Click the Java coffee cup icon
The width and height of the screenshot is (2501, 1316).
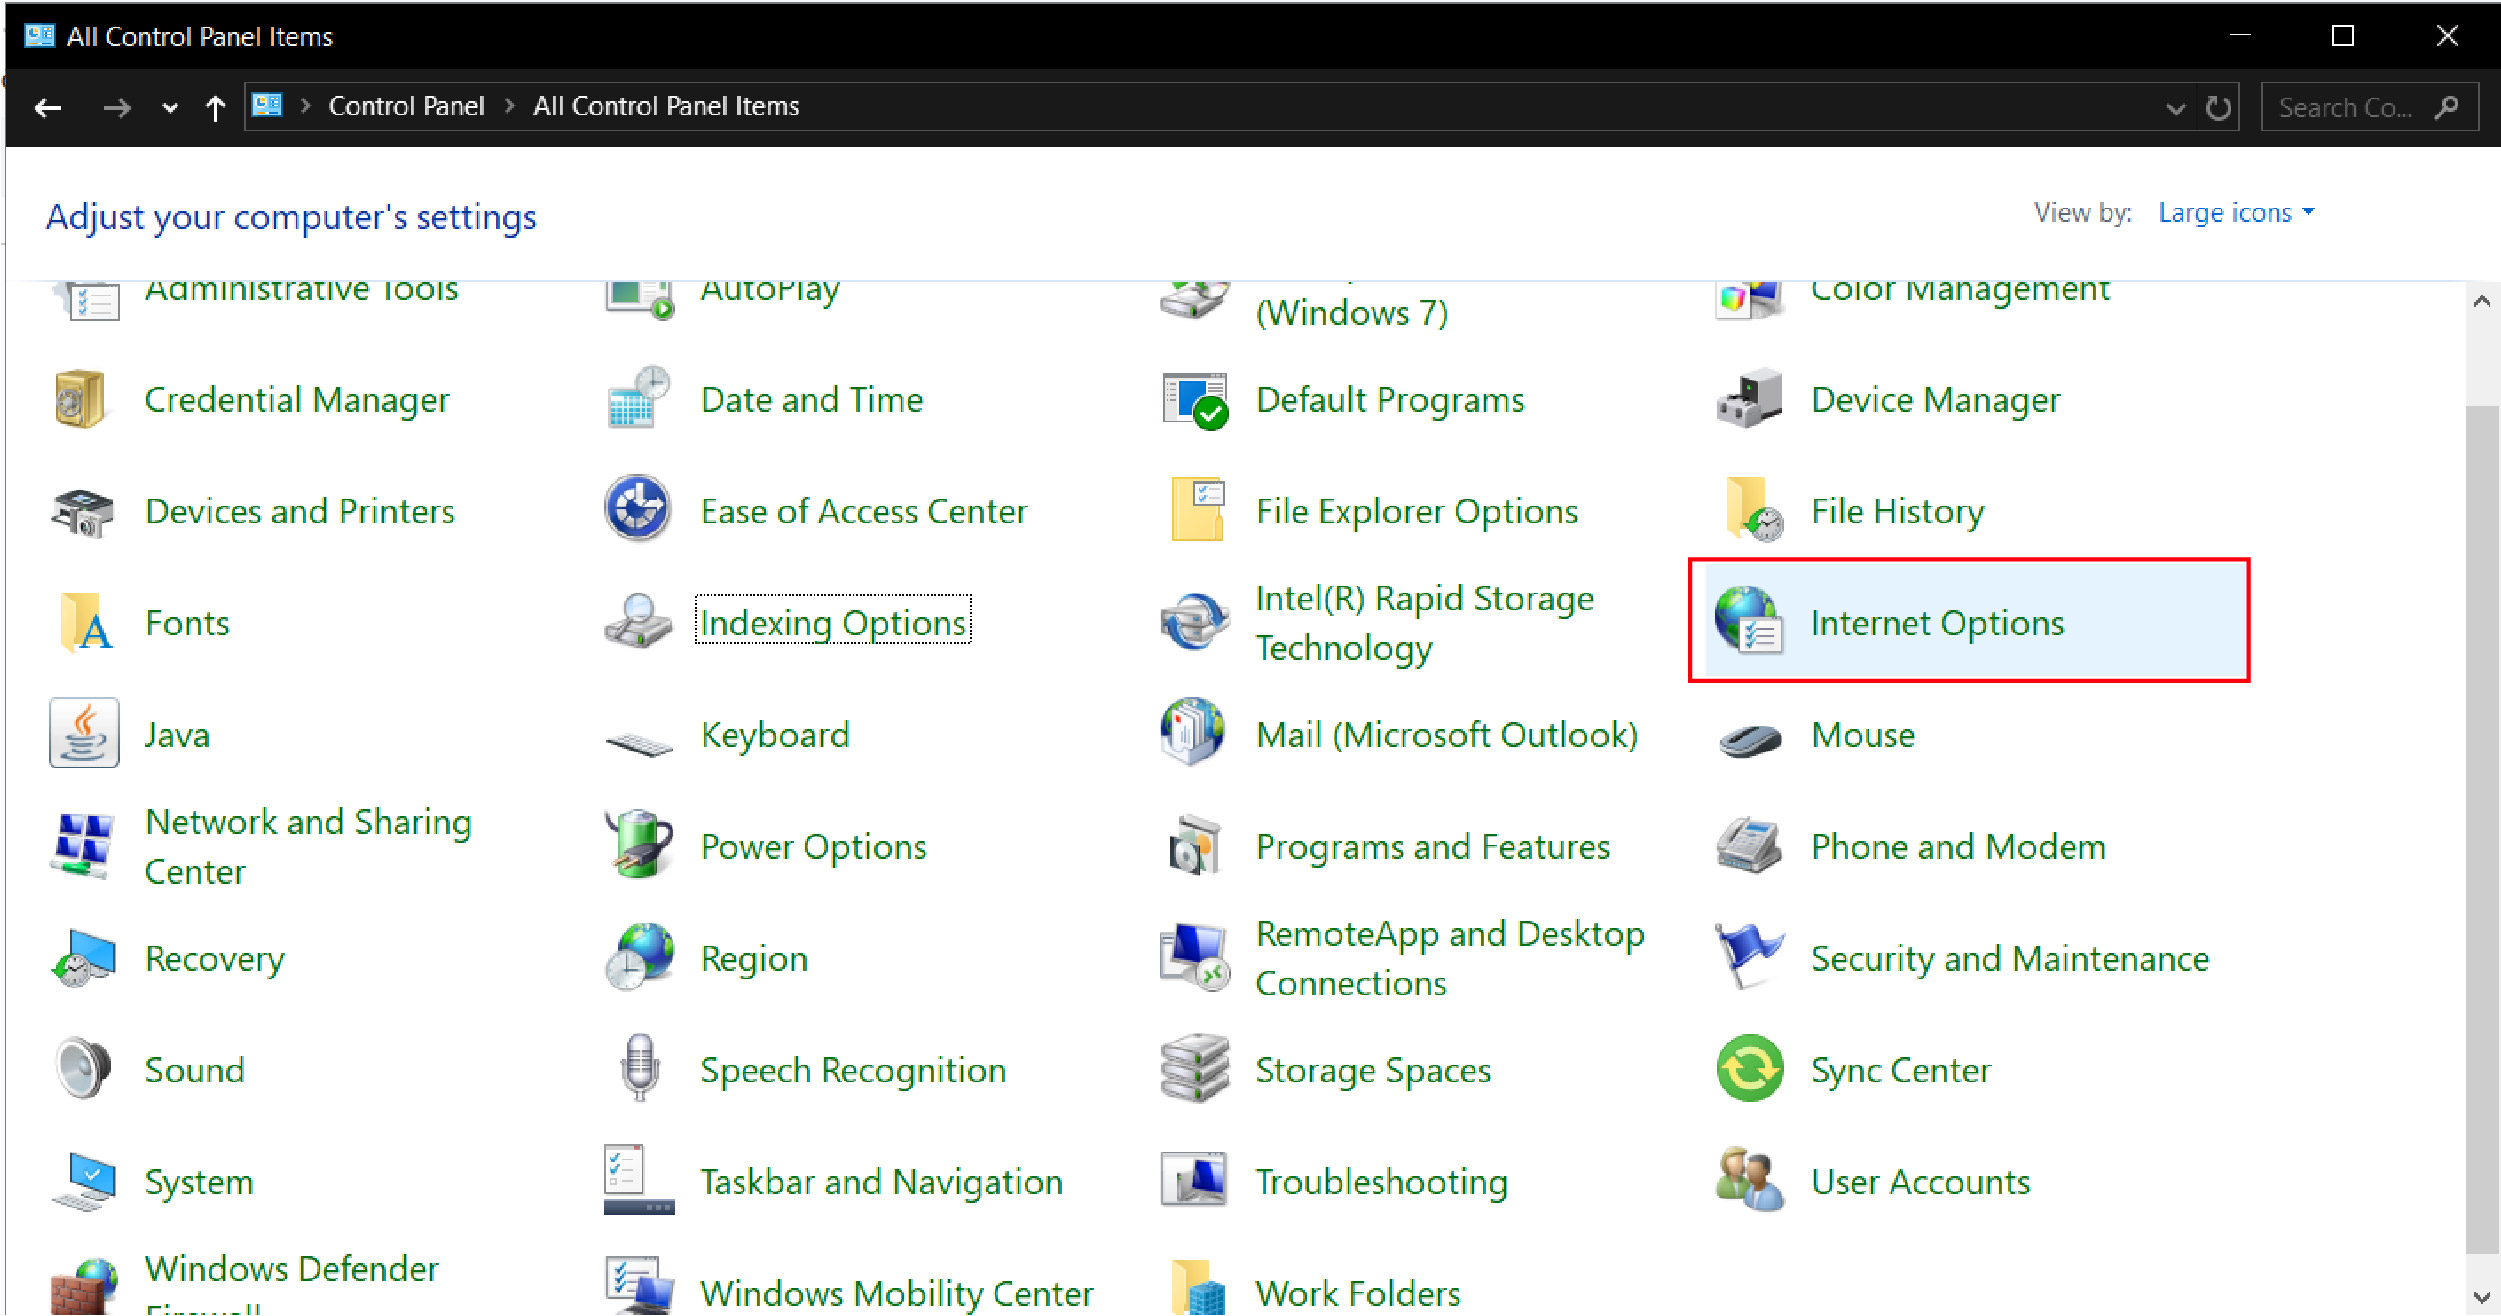[x=84, y=734]
